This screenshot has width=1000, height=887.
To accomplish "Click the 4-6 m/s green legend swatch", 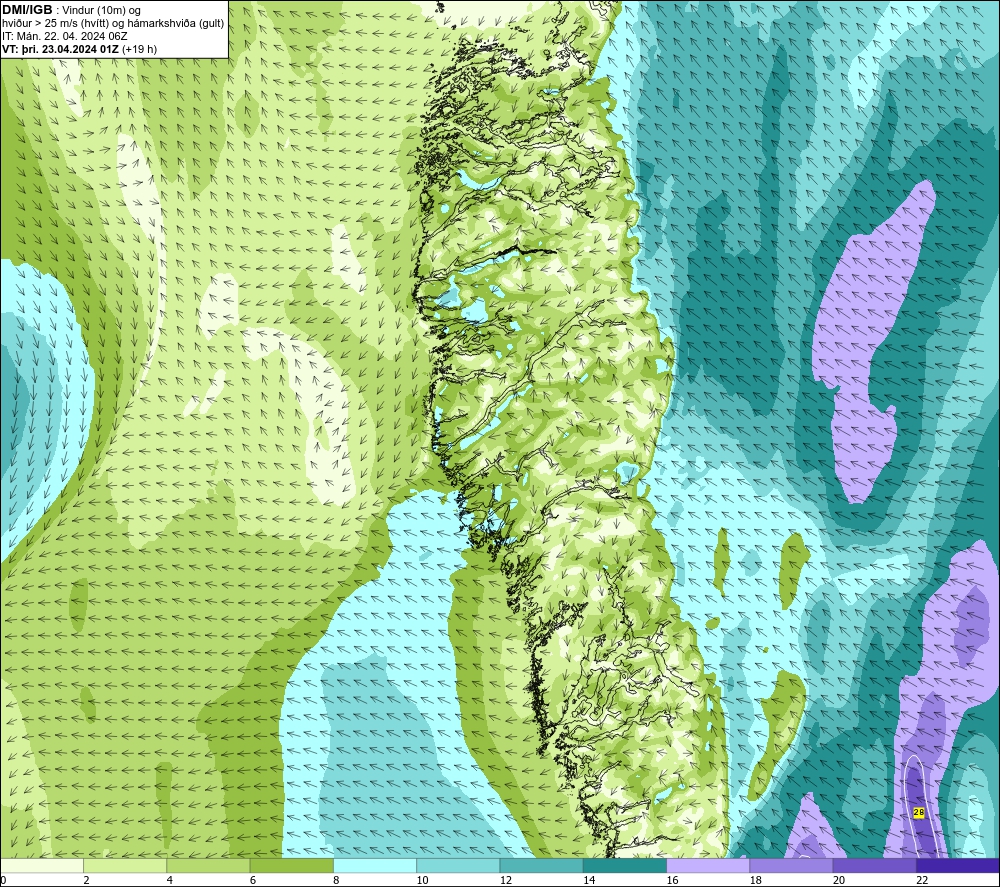I will [x=209, y=865].
